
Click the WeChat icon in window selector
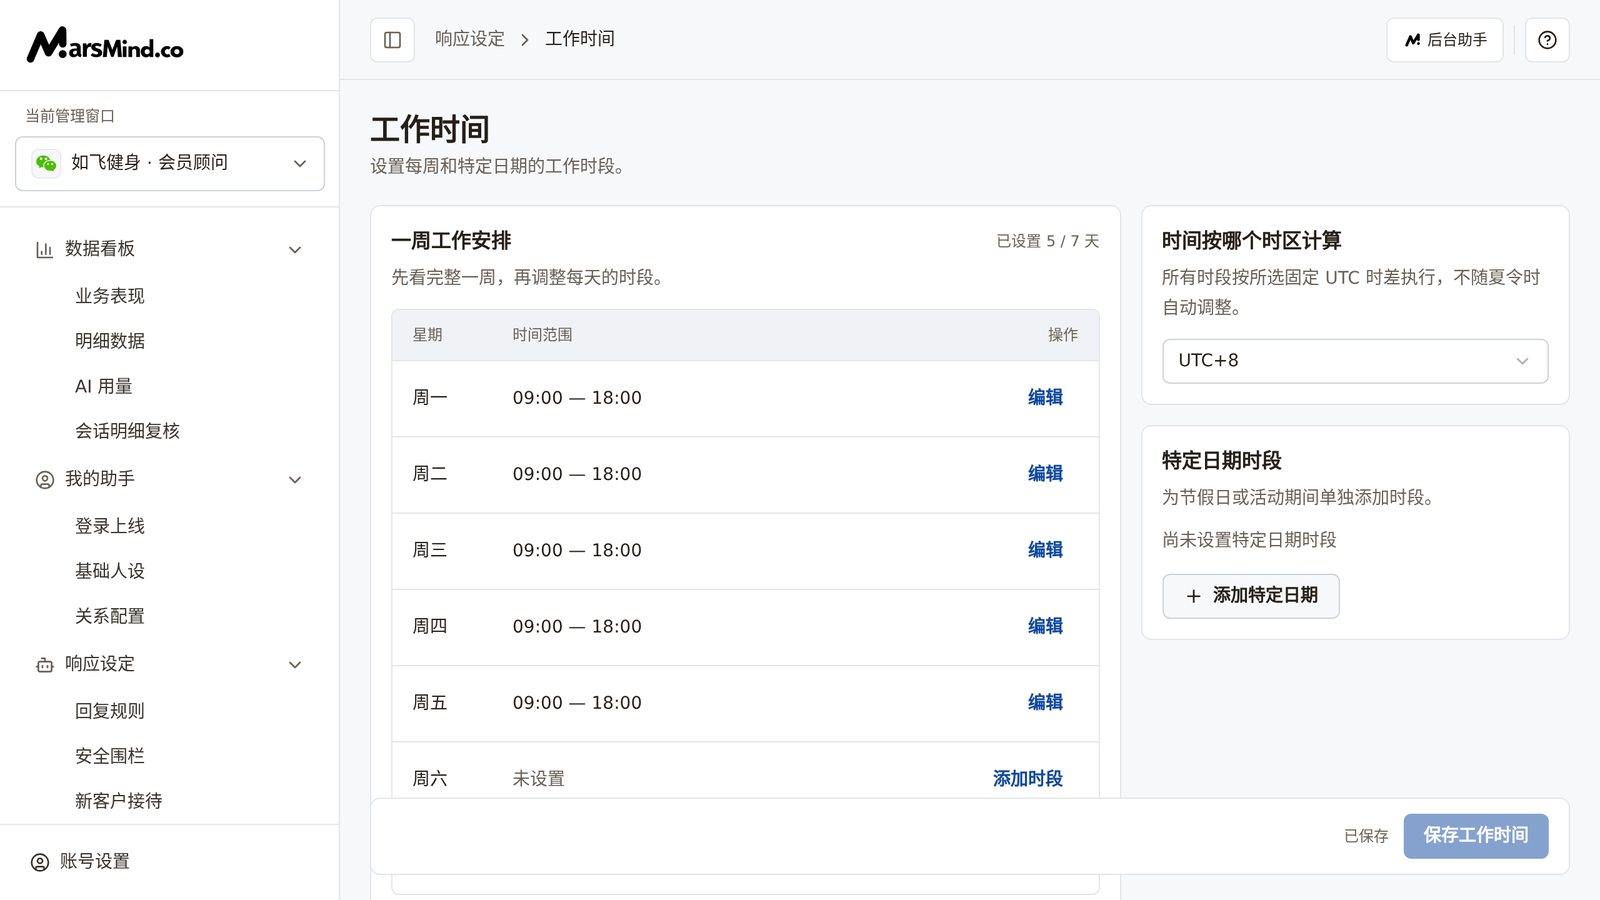pos(46,163)
